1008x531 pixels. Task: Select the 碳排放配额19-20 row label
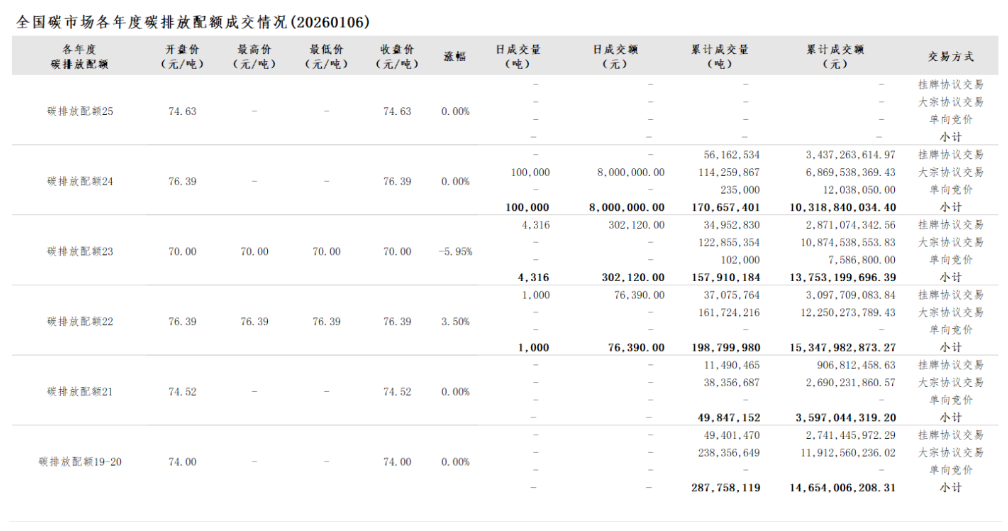point(80,462)
